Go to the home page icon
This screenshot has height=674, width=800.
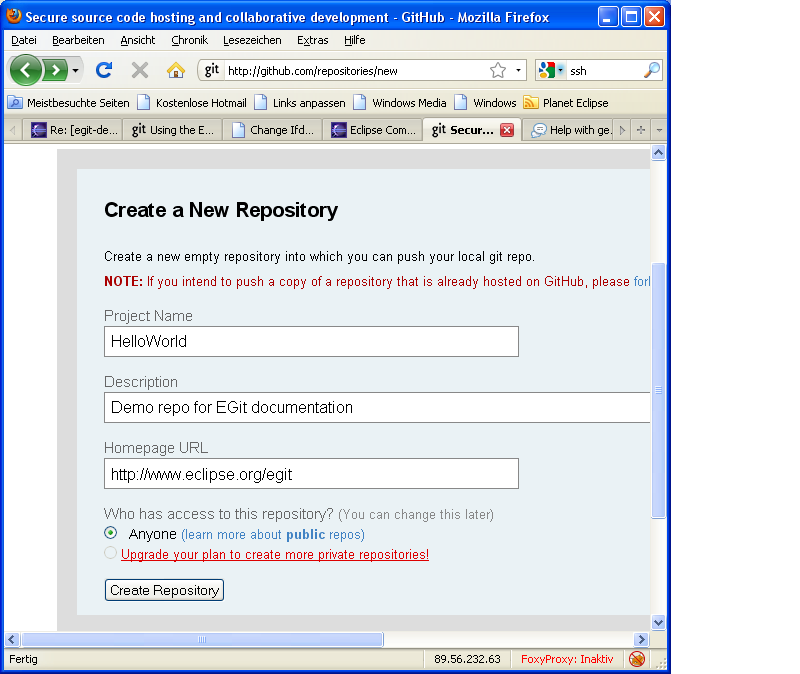click(176, 70)
